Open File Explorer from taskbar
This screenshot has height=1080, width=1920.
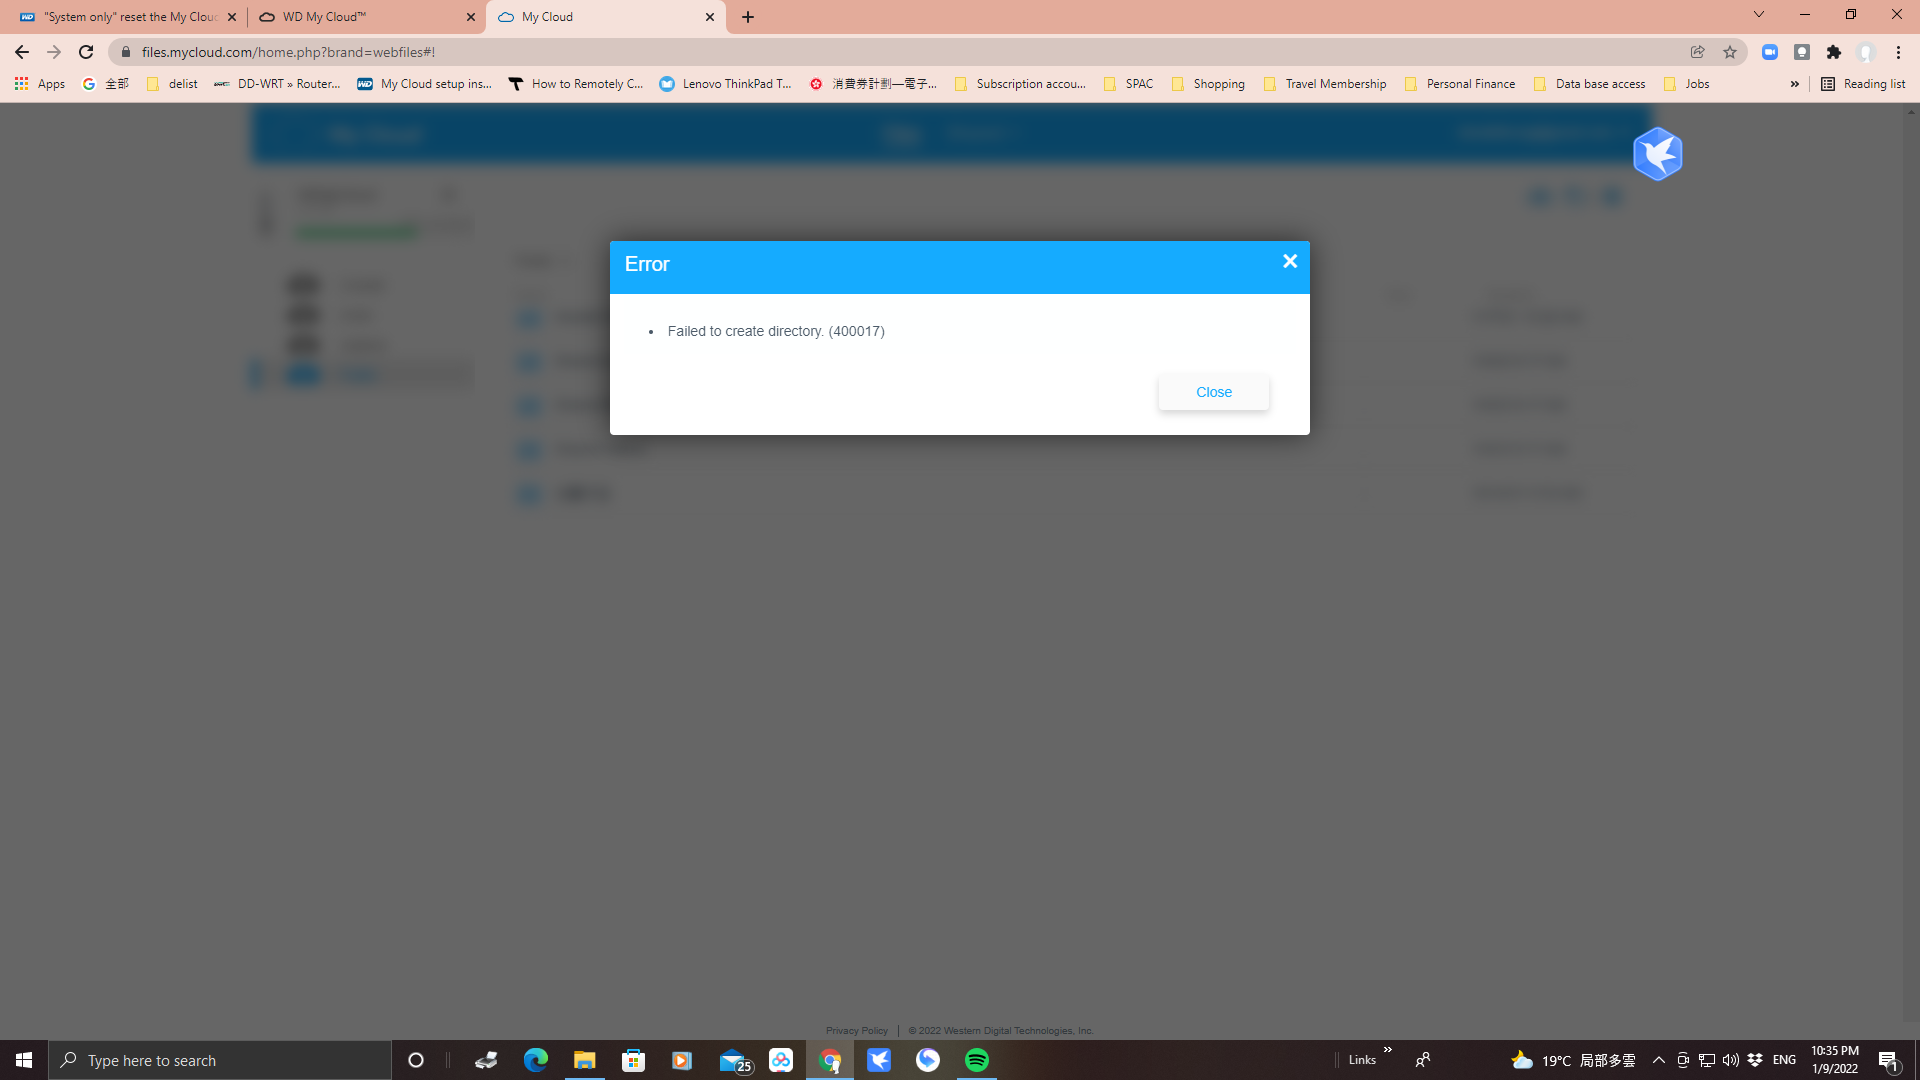click(584, 1060)
